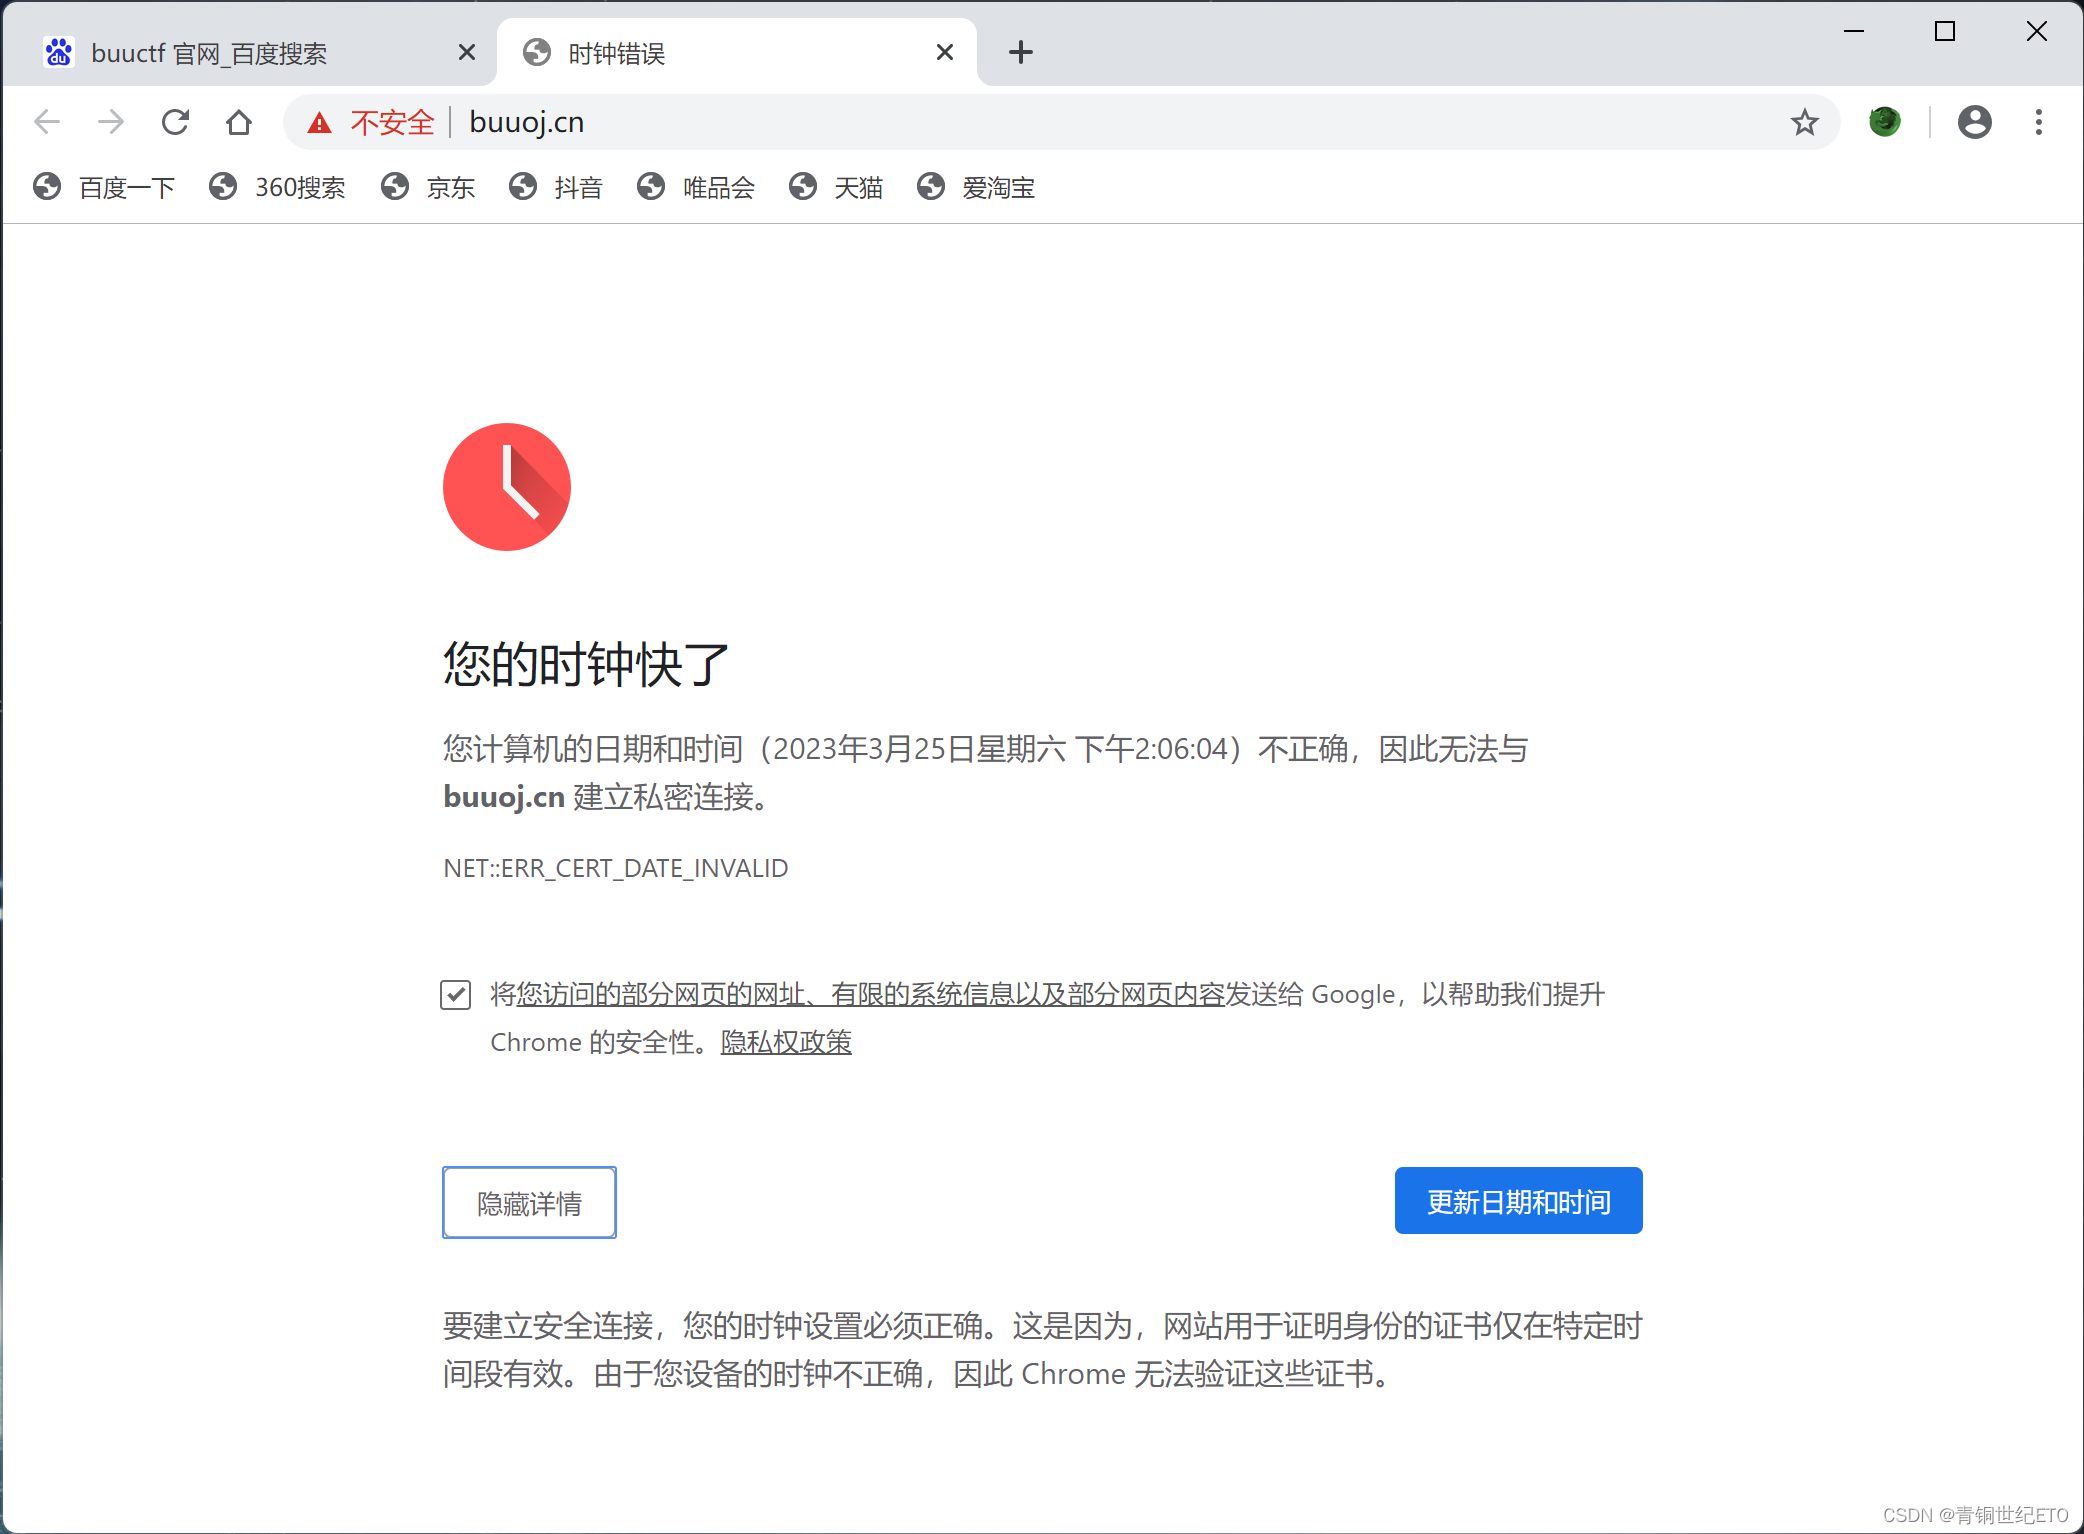Screen dimensions: 2084x1534
Task: Click NET::ERR_CERT_DATE_INVALID error code
Action: pyautogui.click(x=615, y=868)
